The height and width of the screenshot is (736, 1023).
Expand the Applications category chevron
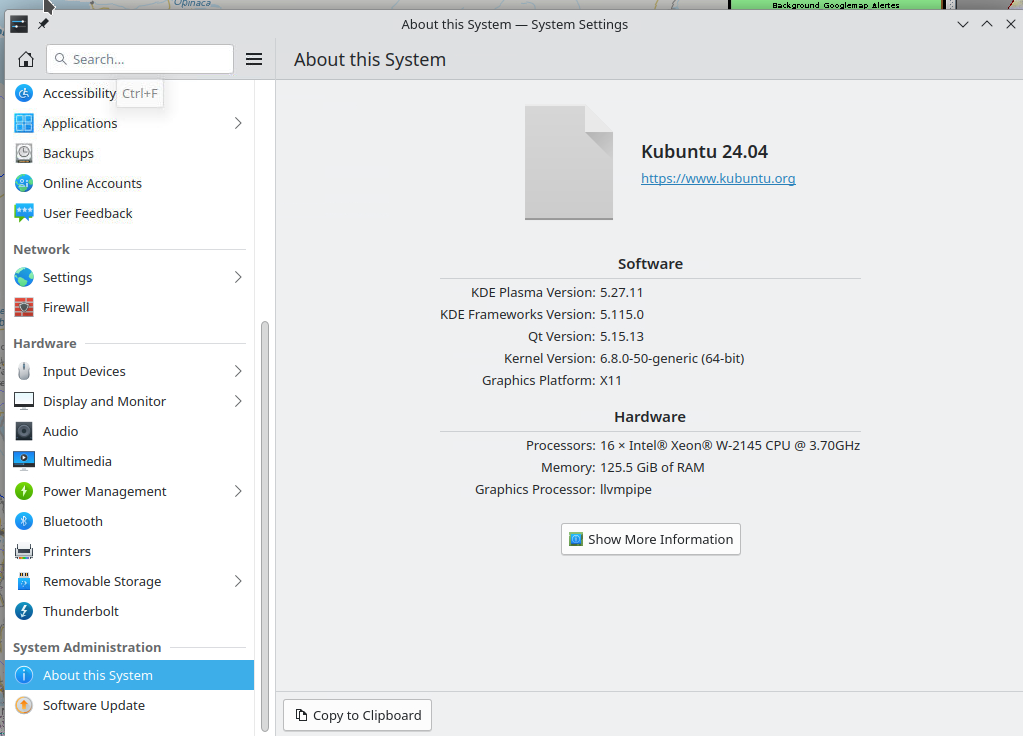[x=238, y=123]
